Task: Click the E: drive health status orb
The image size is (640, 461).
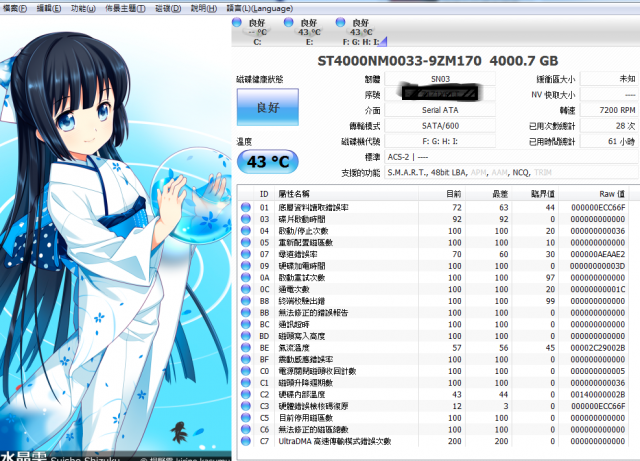Action: tap(289, 22)
